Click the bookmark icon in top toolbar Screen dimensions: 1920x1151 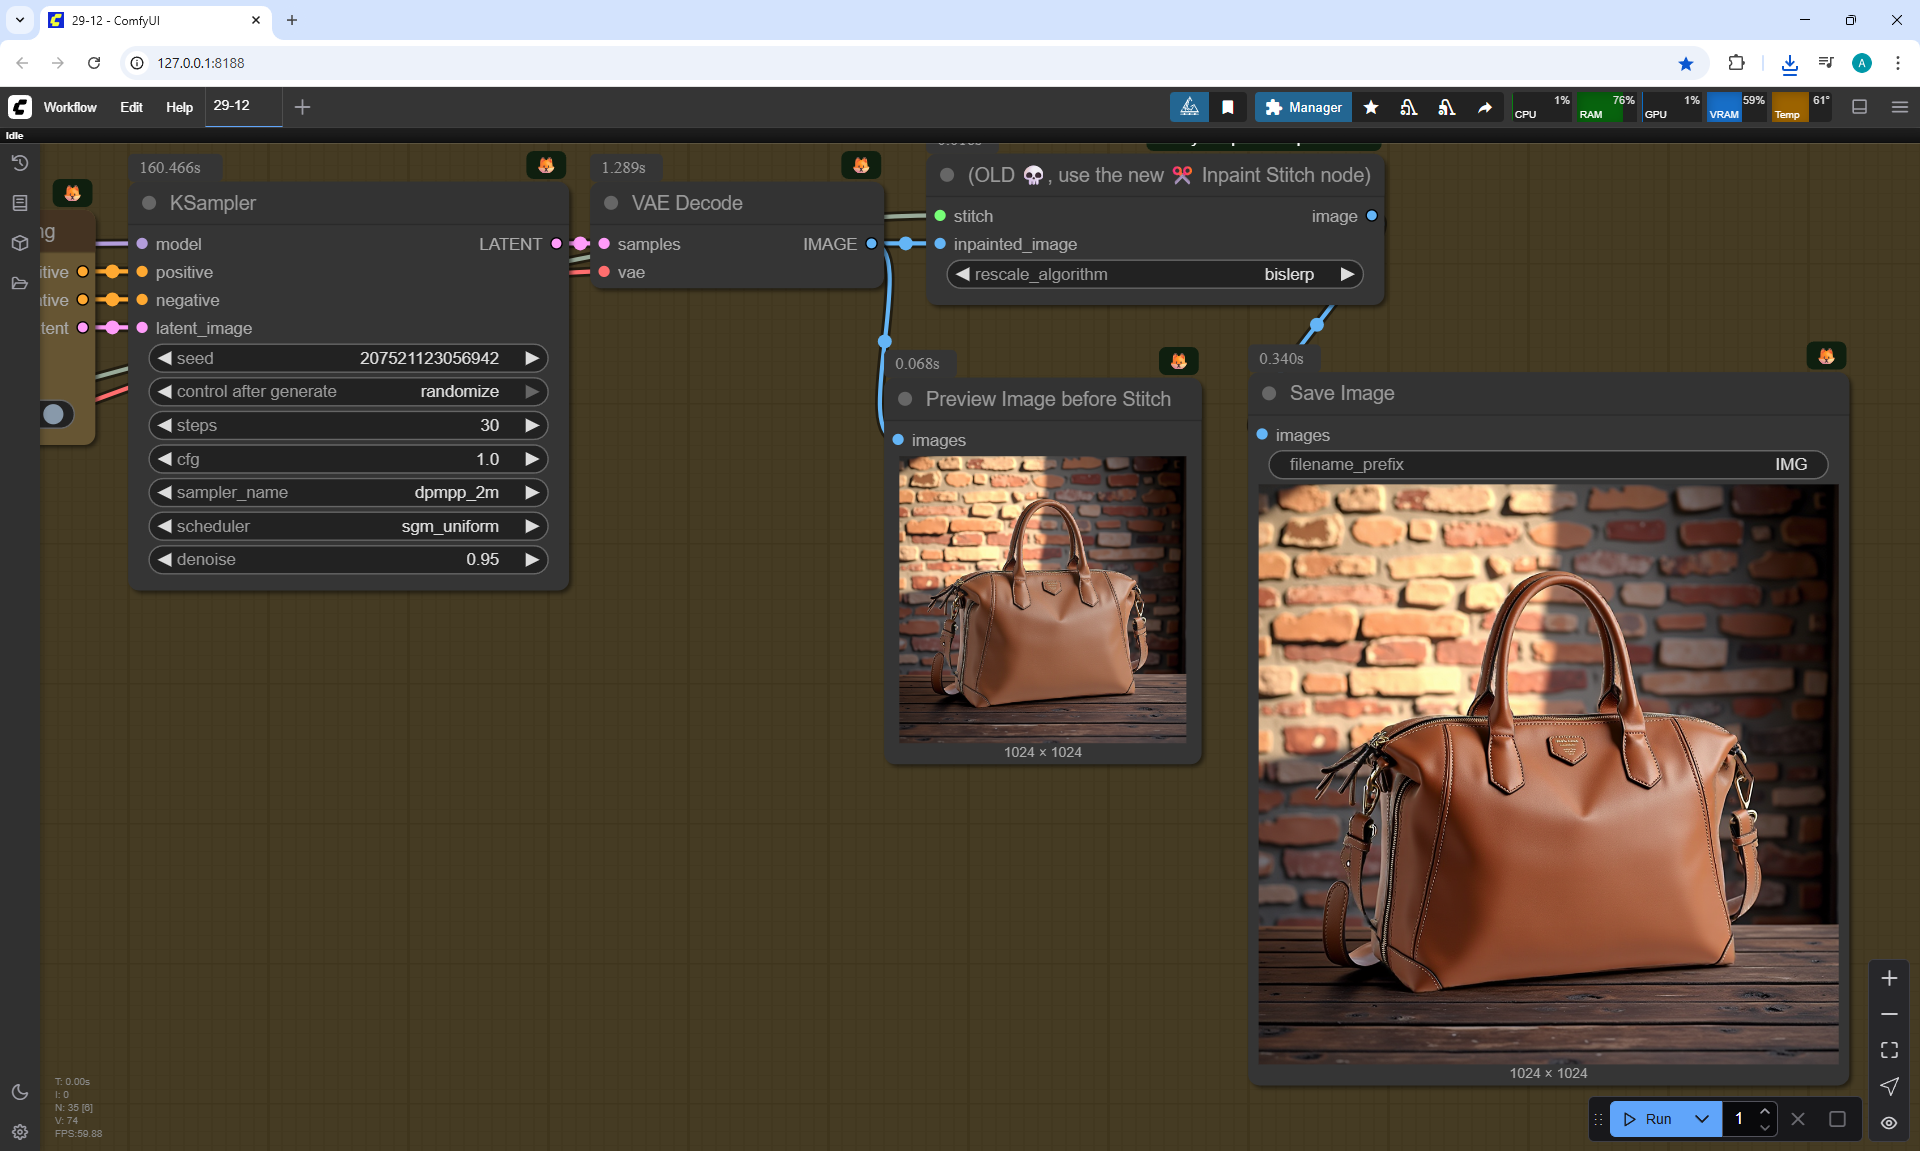[1228, 107]
